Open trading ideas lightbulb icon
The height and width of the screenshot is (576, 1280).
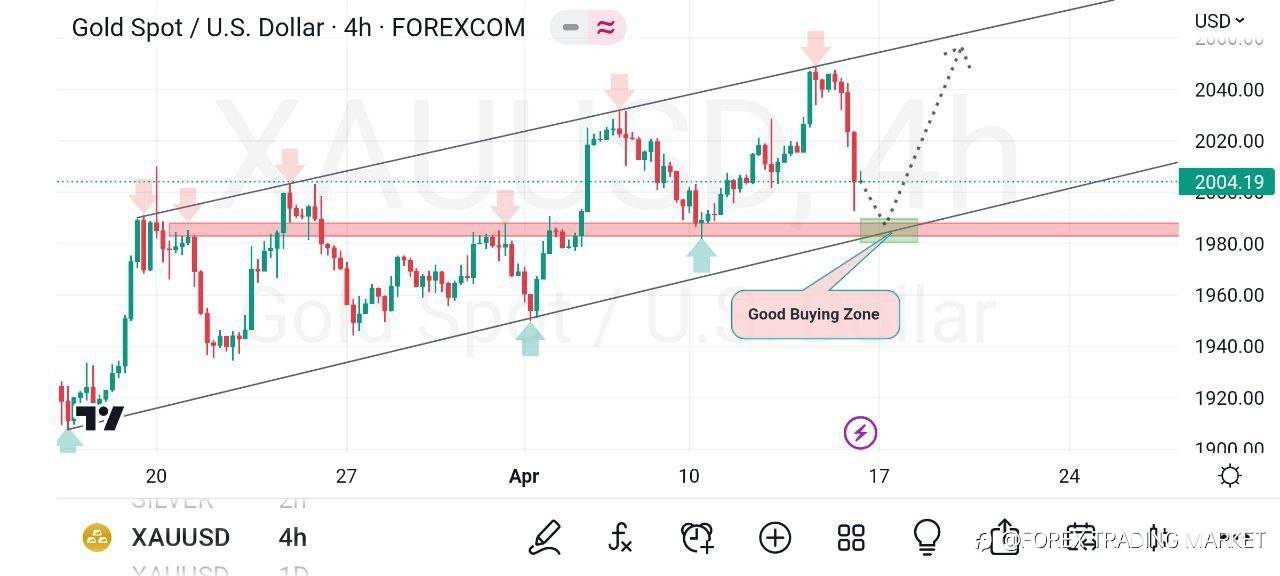[x=927, y=538]
